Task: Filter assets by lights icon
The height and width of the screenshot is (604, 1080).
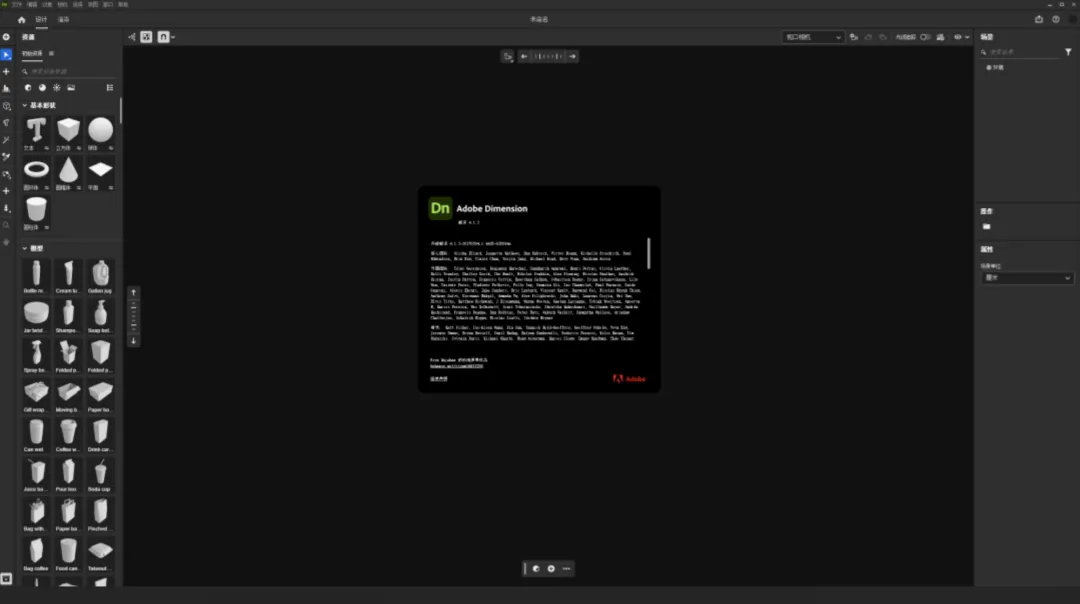Action: pos(56,88)
